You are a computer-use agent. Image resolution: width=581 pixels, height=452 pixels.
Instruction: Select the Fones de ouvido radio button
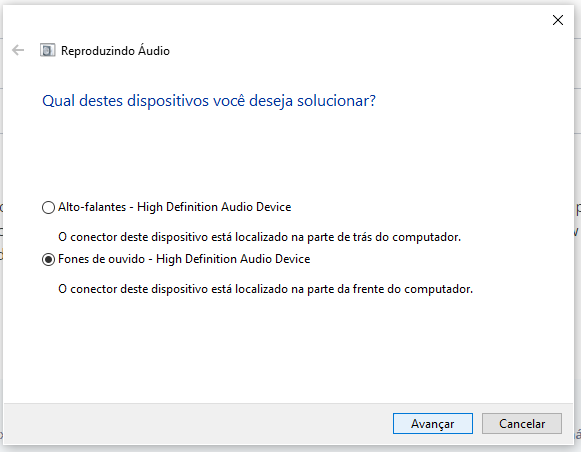click(48, 259)
